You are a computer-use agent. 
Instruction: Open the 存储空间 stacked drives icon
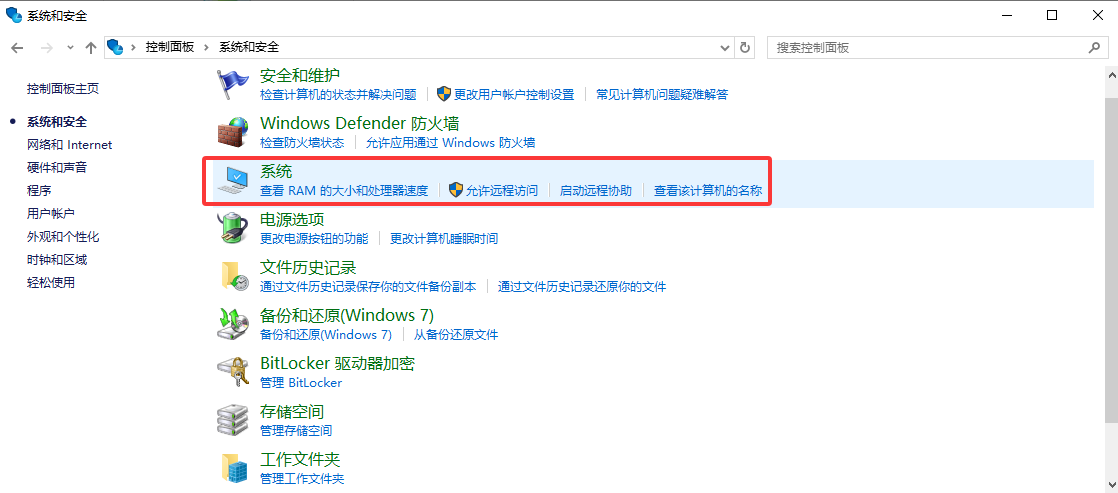233,421
